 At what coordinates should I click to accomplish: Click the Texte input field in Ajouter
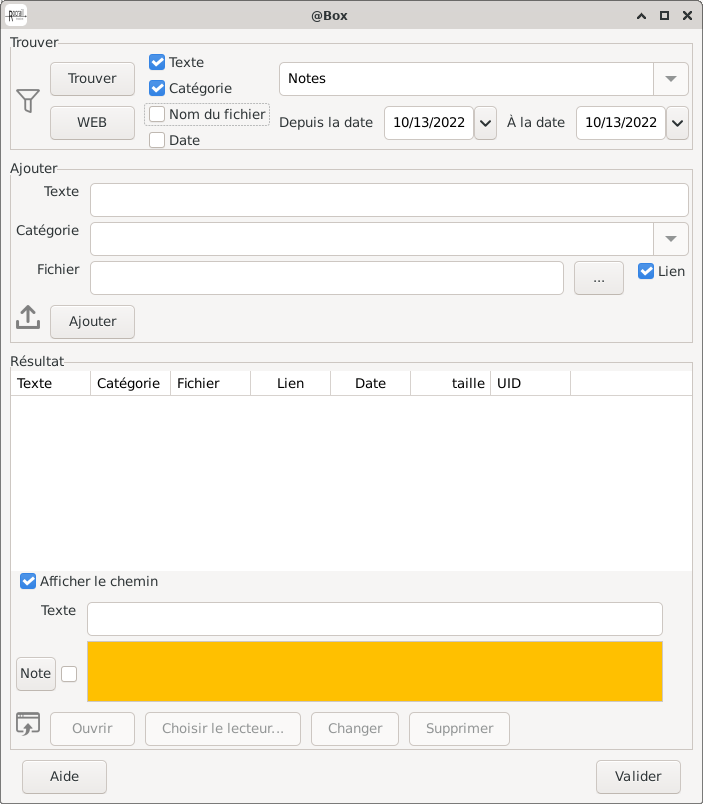pos(389,200)
